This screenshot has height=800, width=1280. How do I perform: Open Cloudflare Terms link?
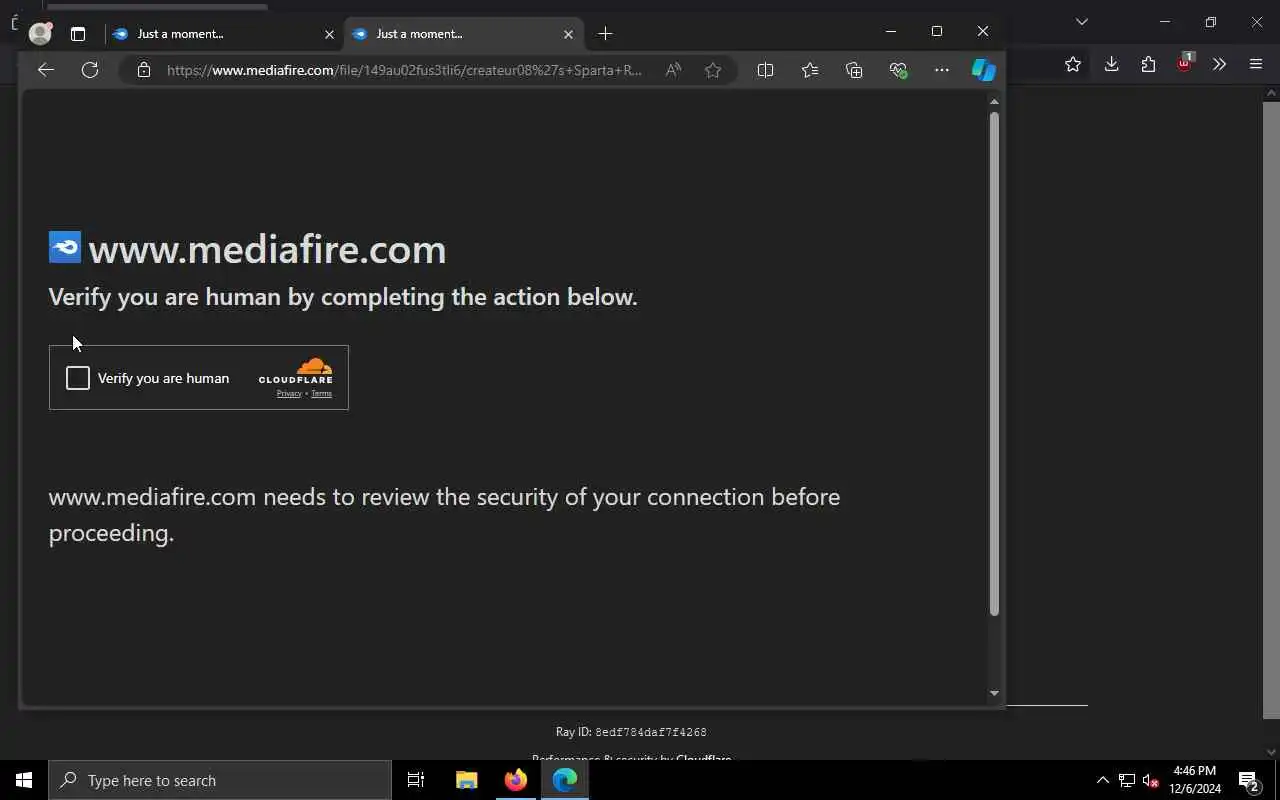[x=321, y=394]
